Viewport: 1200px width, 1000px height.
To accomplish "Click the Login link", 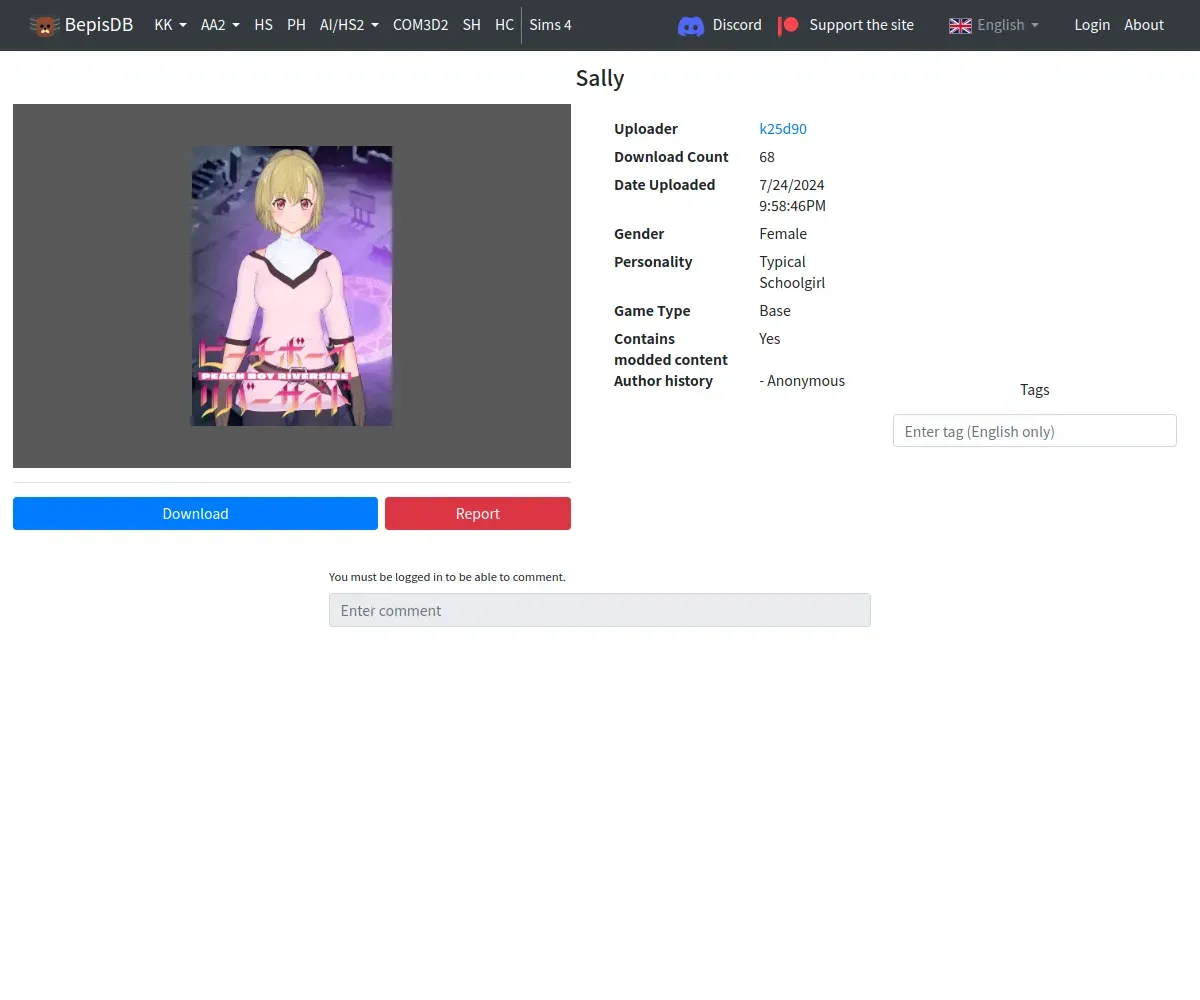I will click(x=1092, y=25).
